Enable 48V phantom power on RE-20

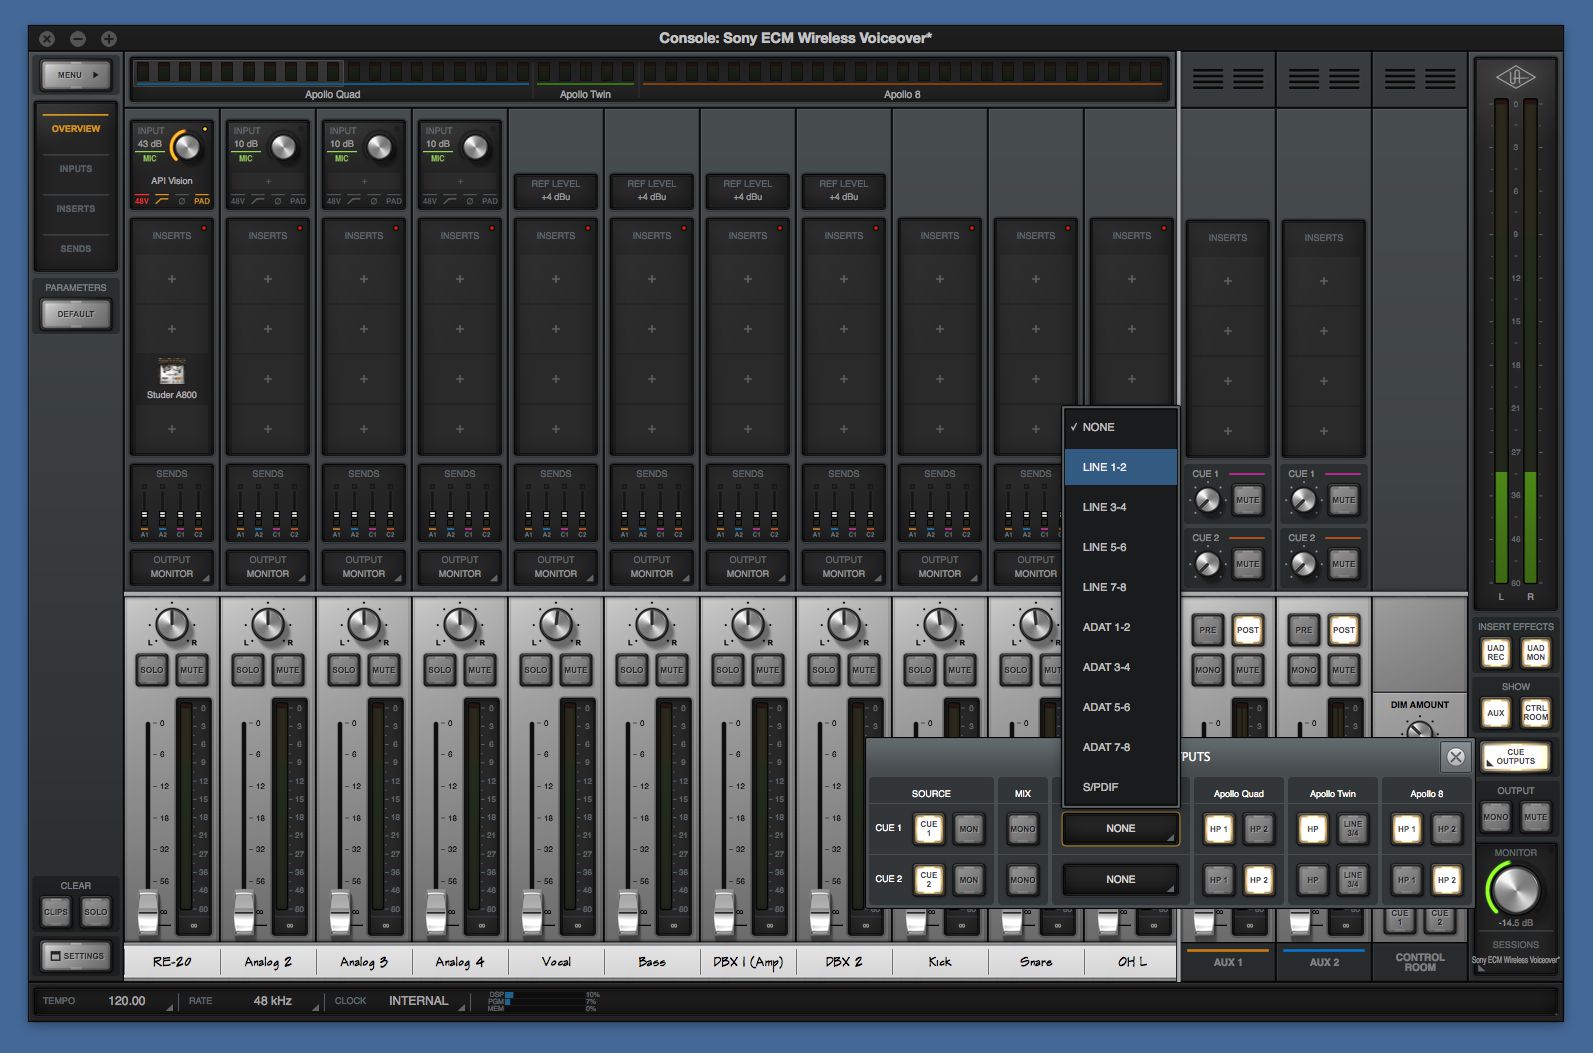142,201
